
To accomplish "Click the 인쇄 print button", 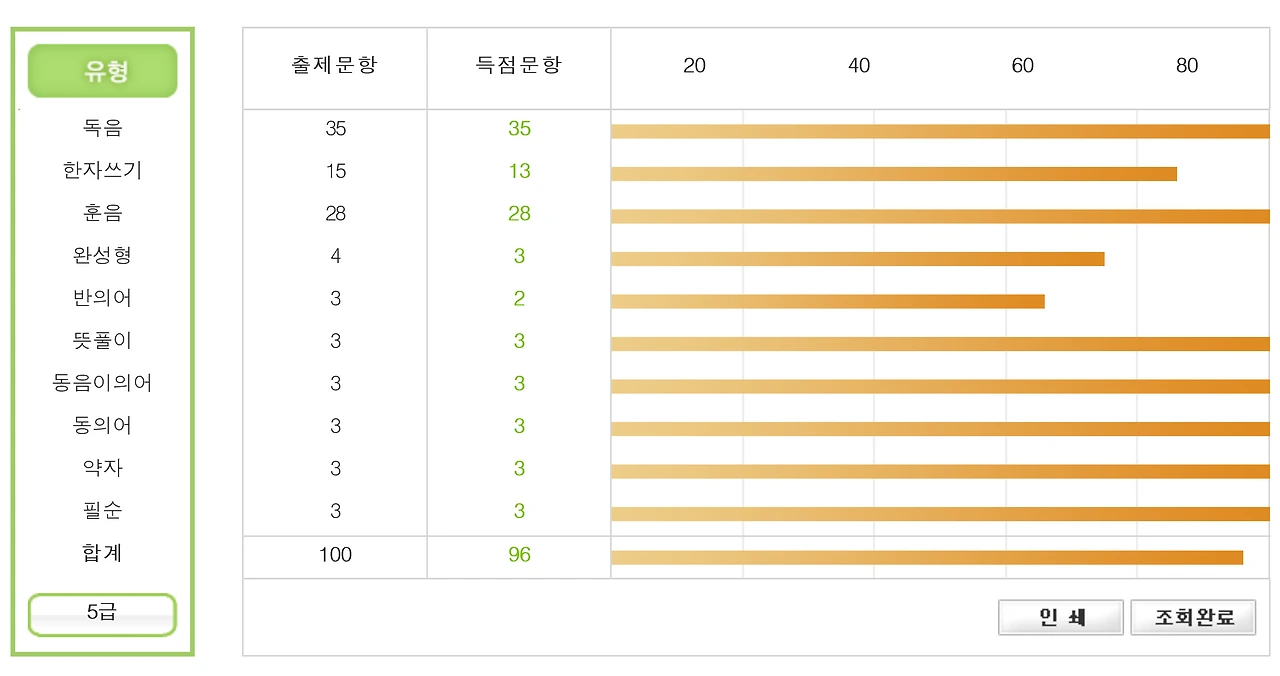I will coord(1059,616).
